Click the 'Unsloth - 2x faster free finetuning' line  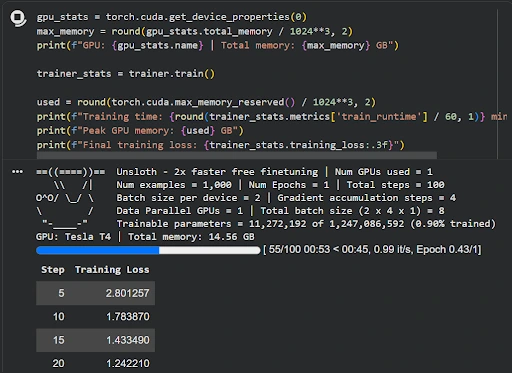(x=274, y=172)
